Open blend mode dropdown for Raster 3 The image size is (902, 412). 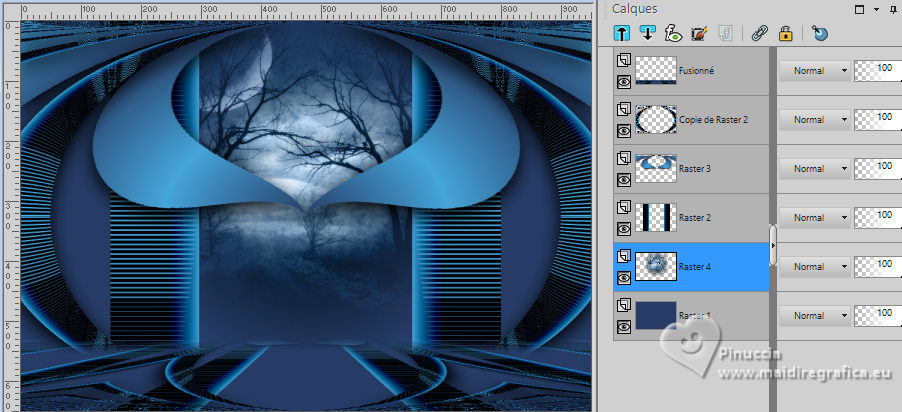815,169
